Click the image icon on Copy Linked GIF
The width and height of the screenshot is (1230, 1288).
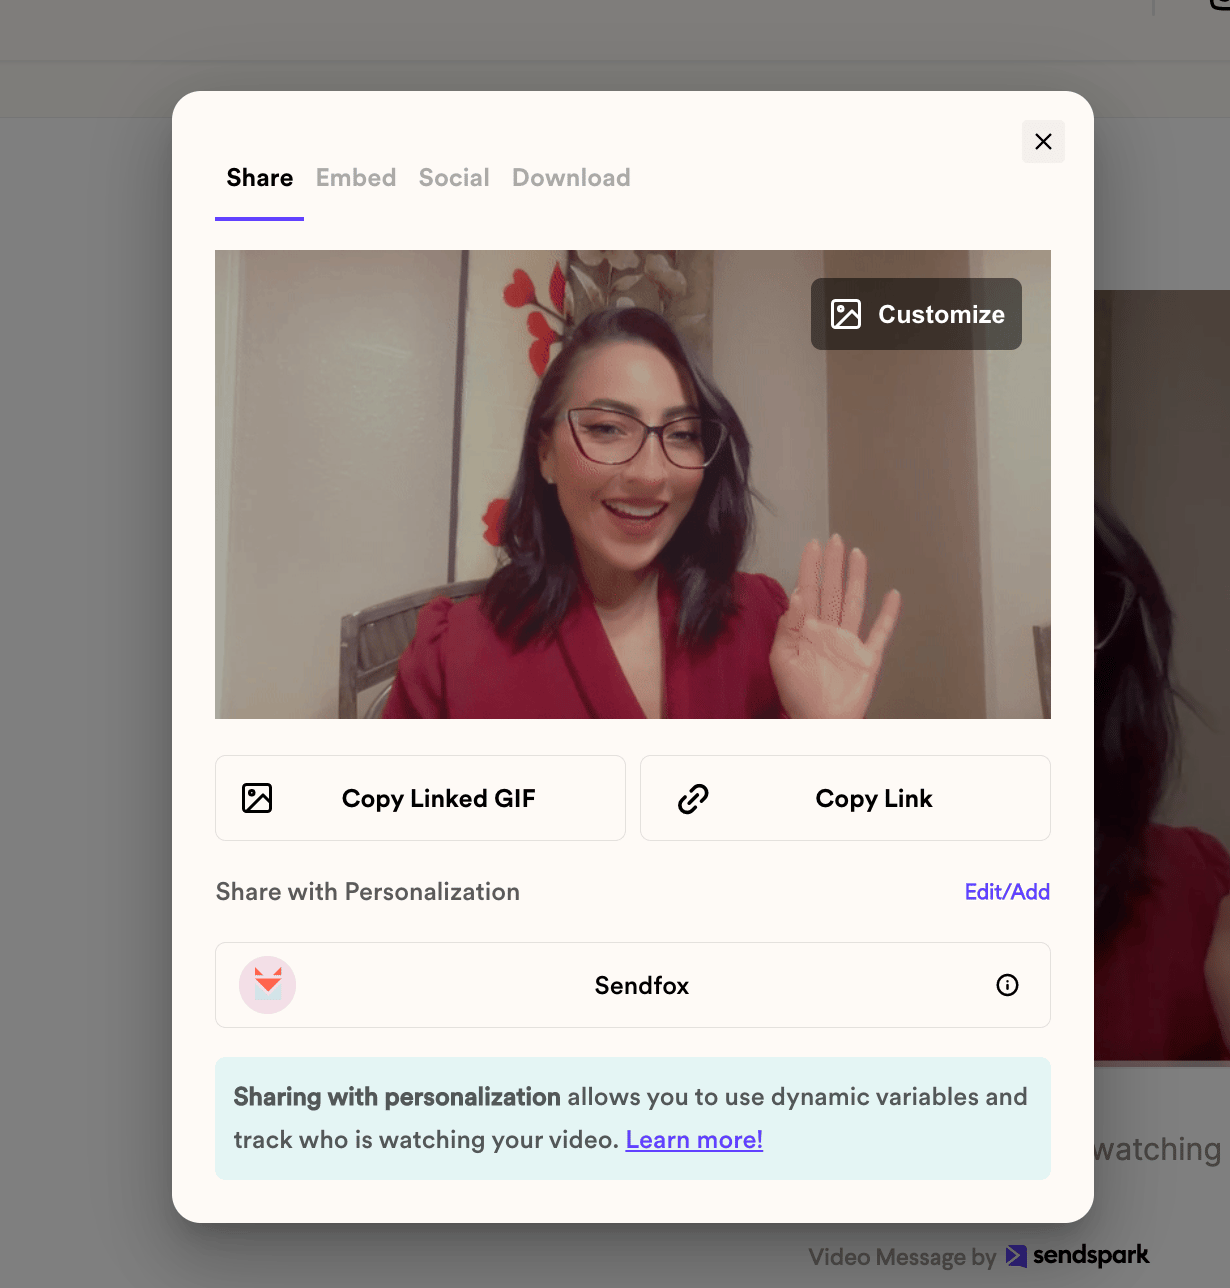[x=257, y=798]
